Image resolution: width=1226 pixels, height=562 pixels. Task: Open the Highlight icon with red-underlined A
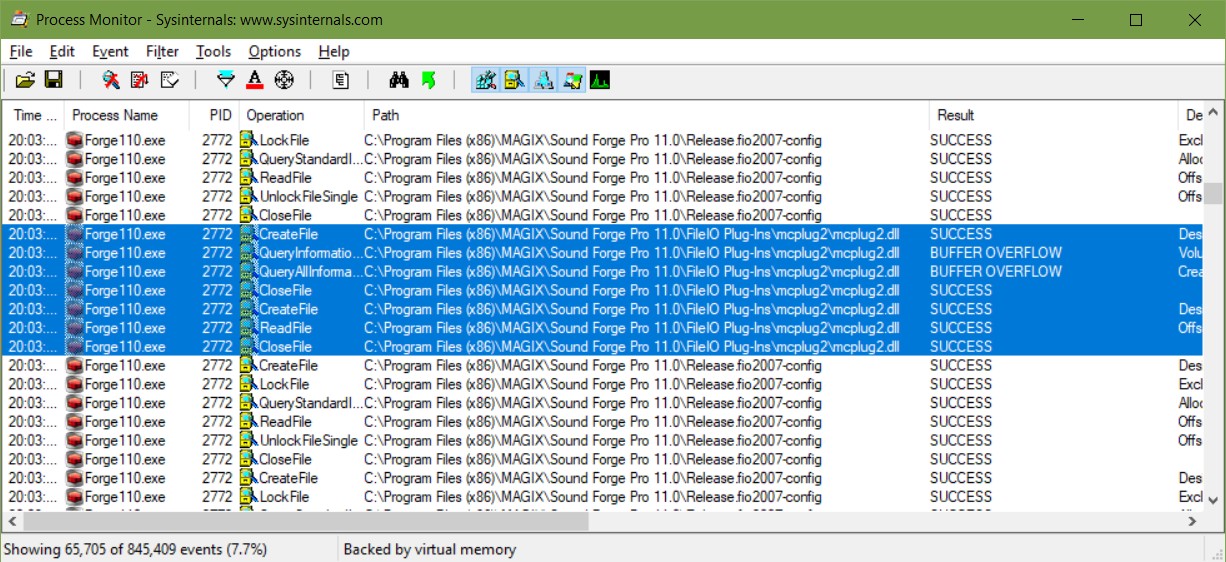point(255,80)
